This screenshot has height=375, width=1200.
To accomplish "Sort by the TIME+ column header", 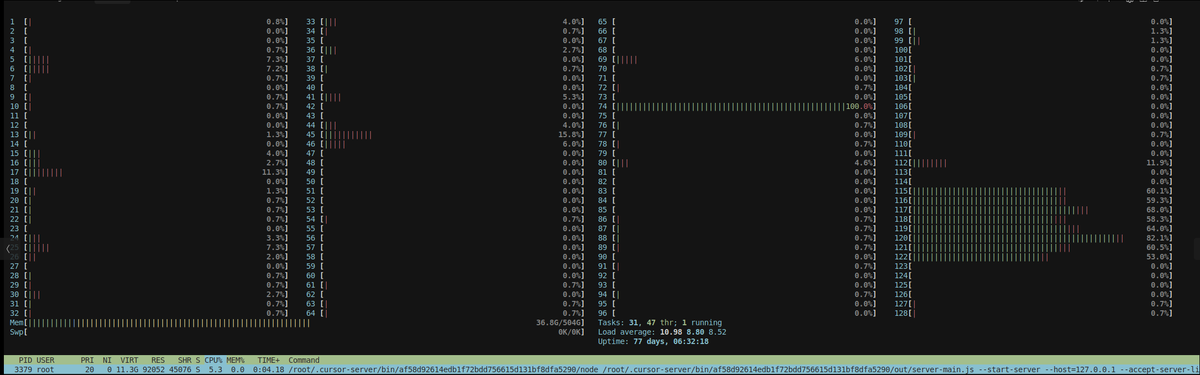I will 270,359.
